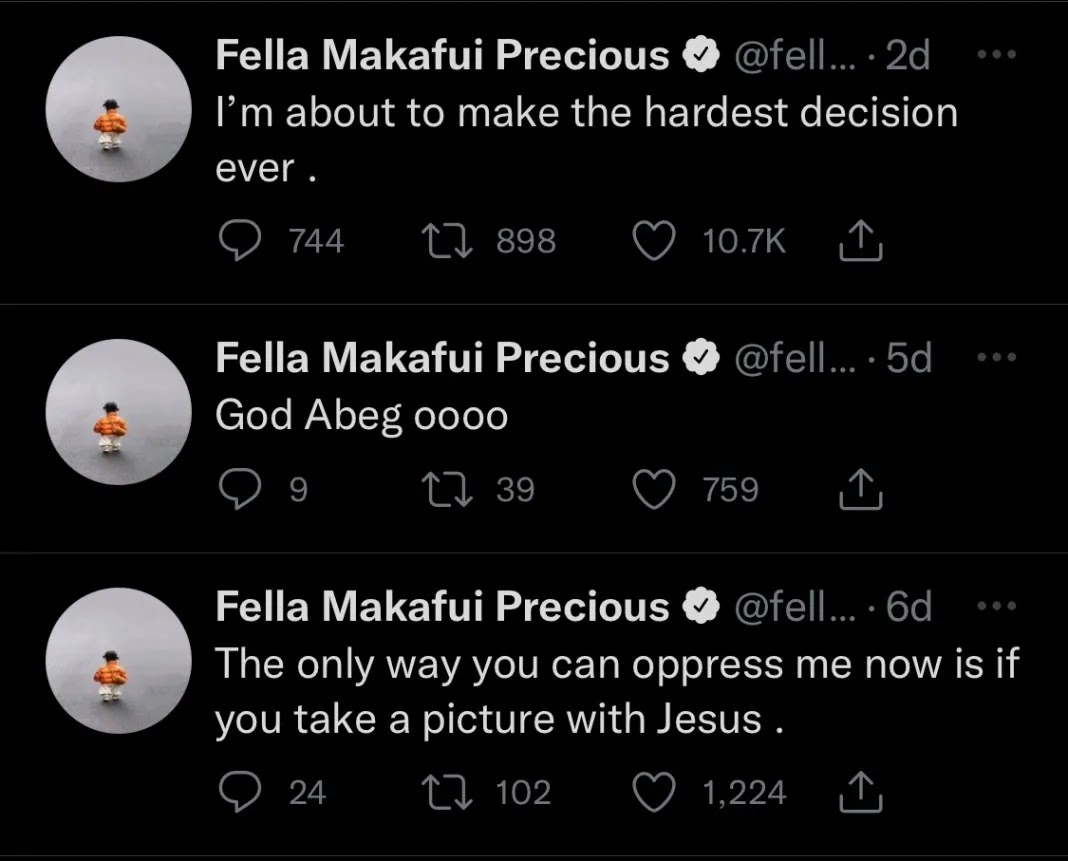Like the 'hardest decision ever' tweet
The width and height of the screenshot is (1068, 861).
coord(655,242)
